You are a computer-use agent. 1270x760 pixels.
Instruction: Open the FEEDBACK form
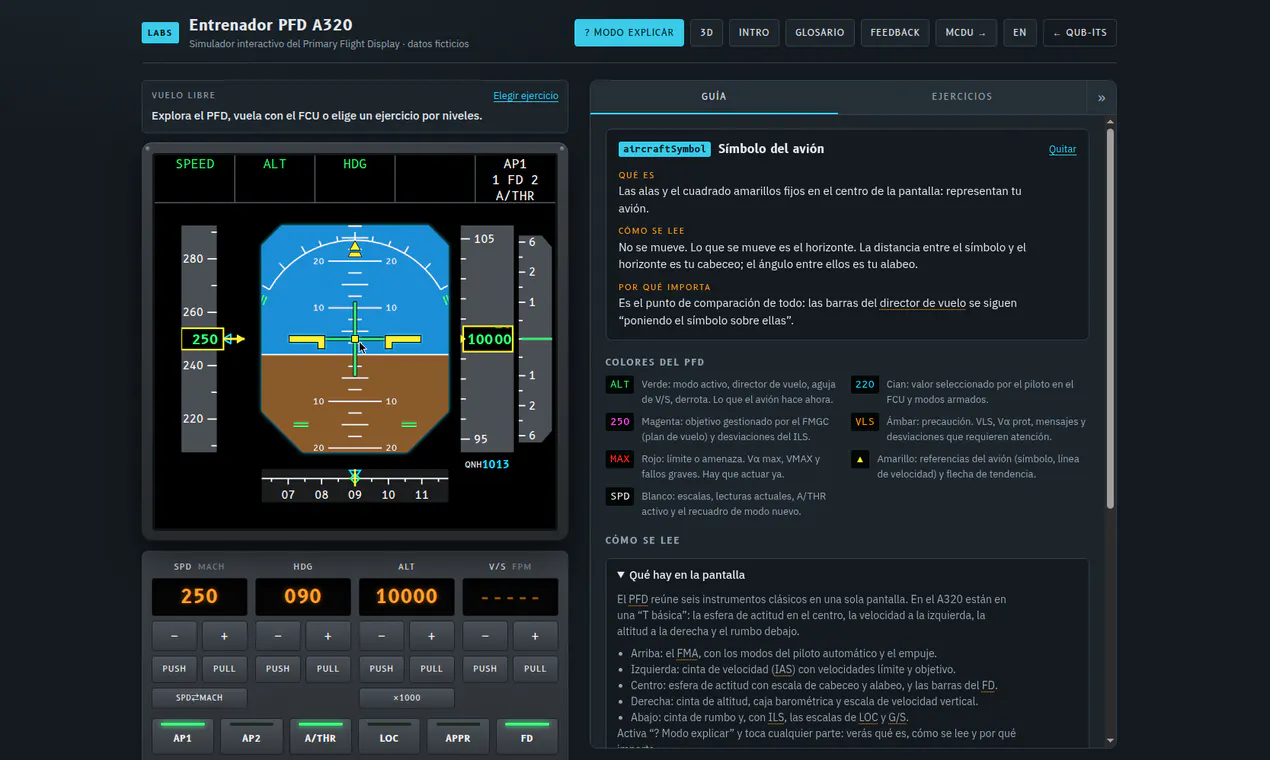(x=895, y=33)
